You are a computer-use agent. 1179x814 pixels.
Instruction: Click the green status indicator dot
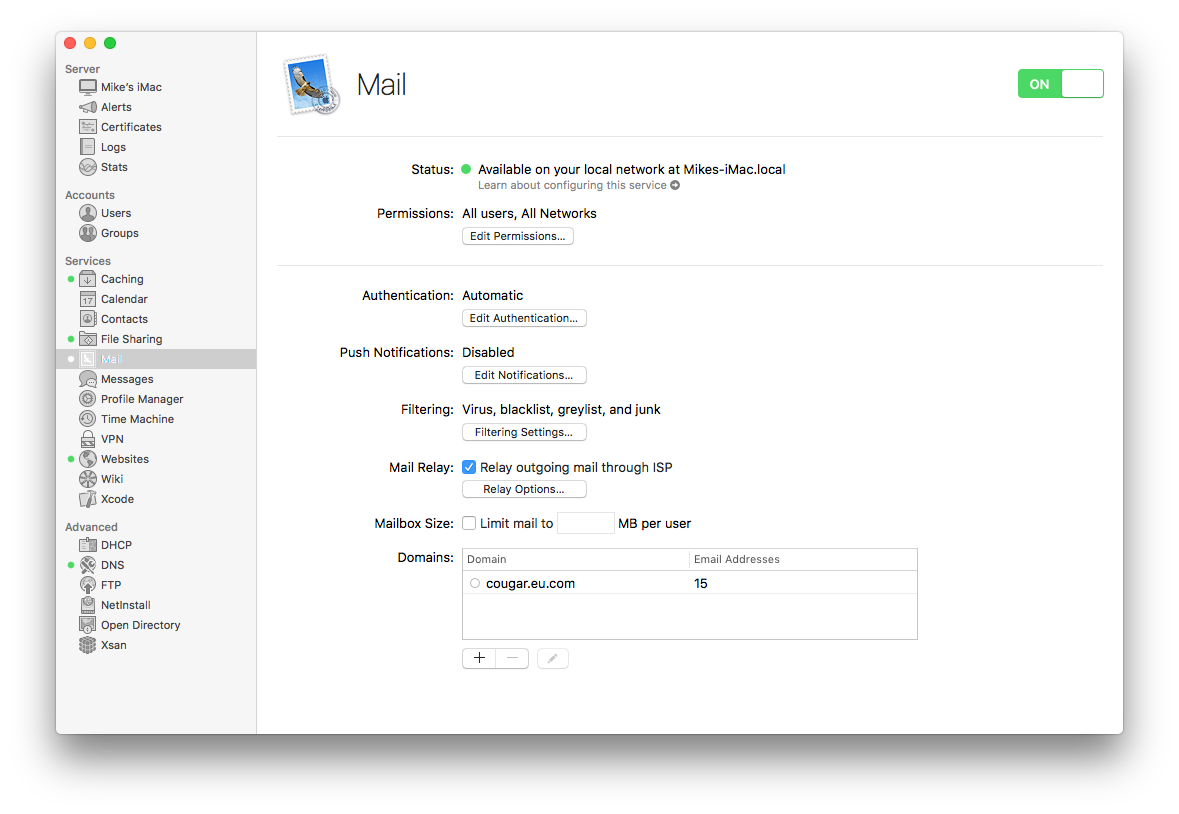click(x=466, y=169)
